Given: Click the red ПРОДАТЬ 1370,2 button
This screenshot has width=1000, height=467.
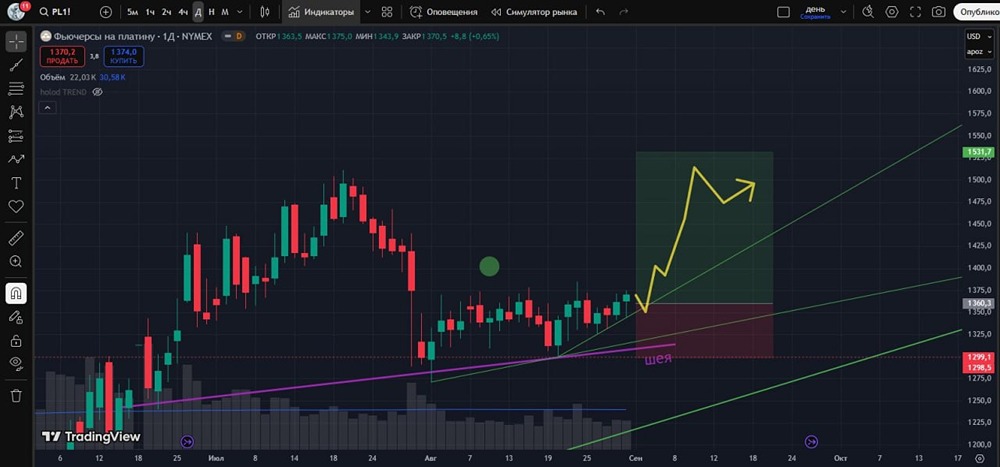Looking at the screenshot, I should coord(62,56).
